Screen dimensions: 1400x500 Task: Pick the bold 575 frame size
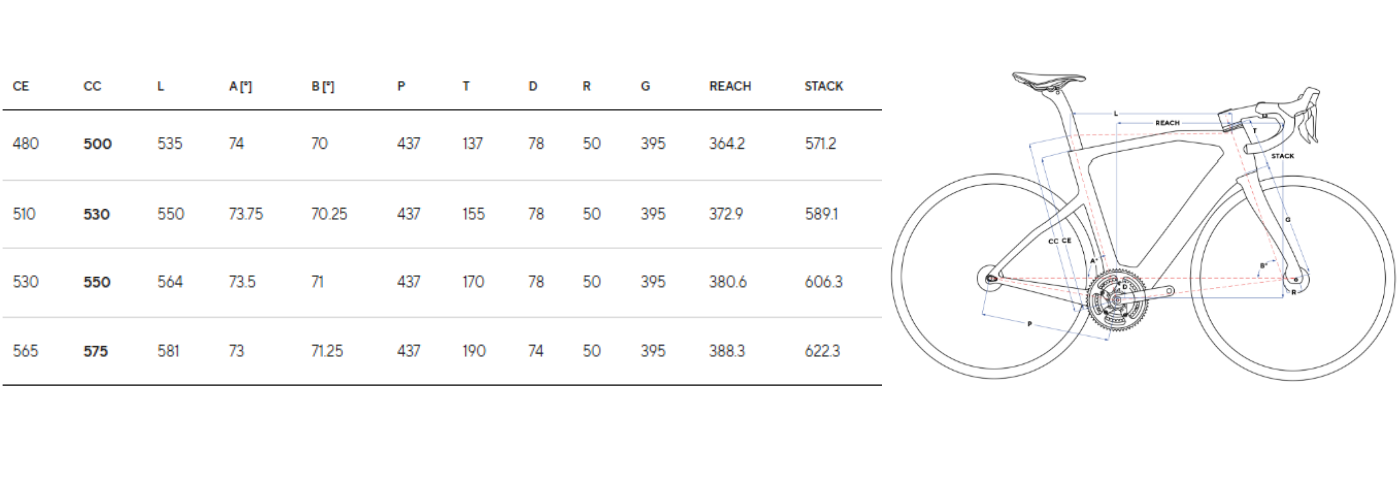[x=96, y=351]
